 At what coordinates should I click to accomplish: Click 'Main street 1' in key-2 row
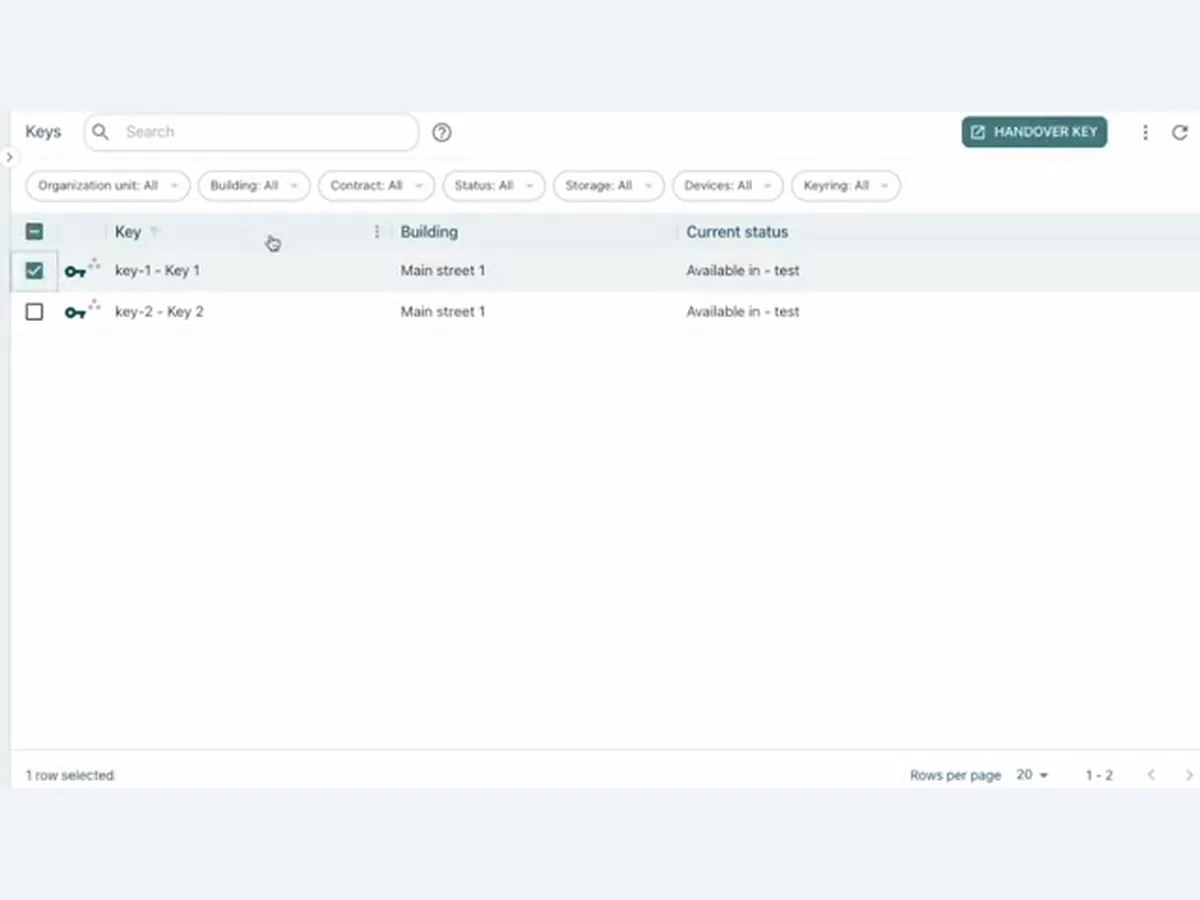pyautogui.click(x=443, y=311)
